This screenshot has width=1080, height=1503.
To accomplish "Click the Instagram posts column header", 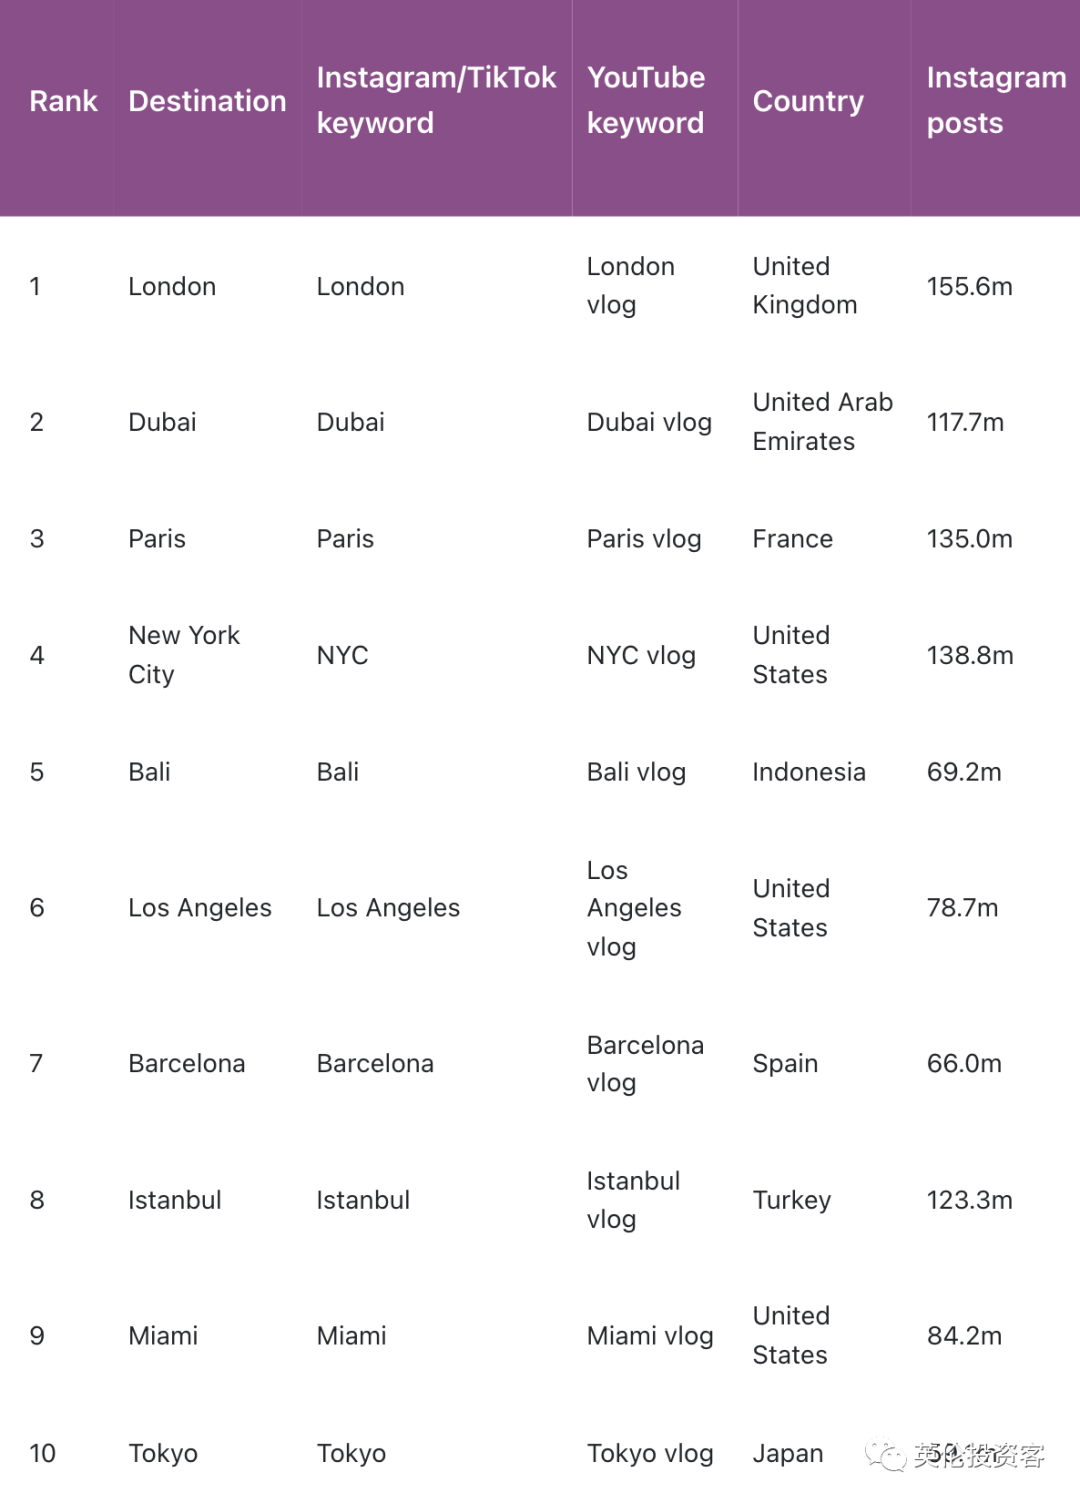I will [x=996, y=100].
